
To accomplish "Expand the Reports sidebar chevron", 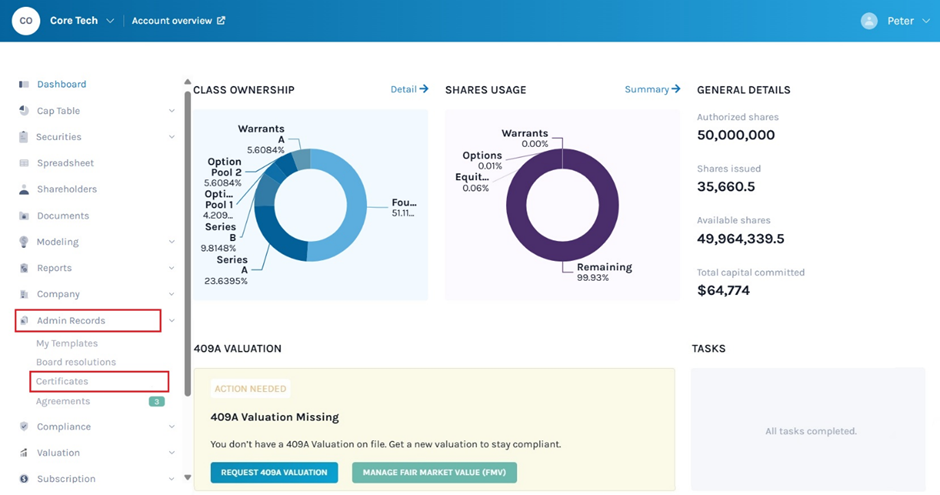I will coord(172,268).
